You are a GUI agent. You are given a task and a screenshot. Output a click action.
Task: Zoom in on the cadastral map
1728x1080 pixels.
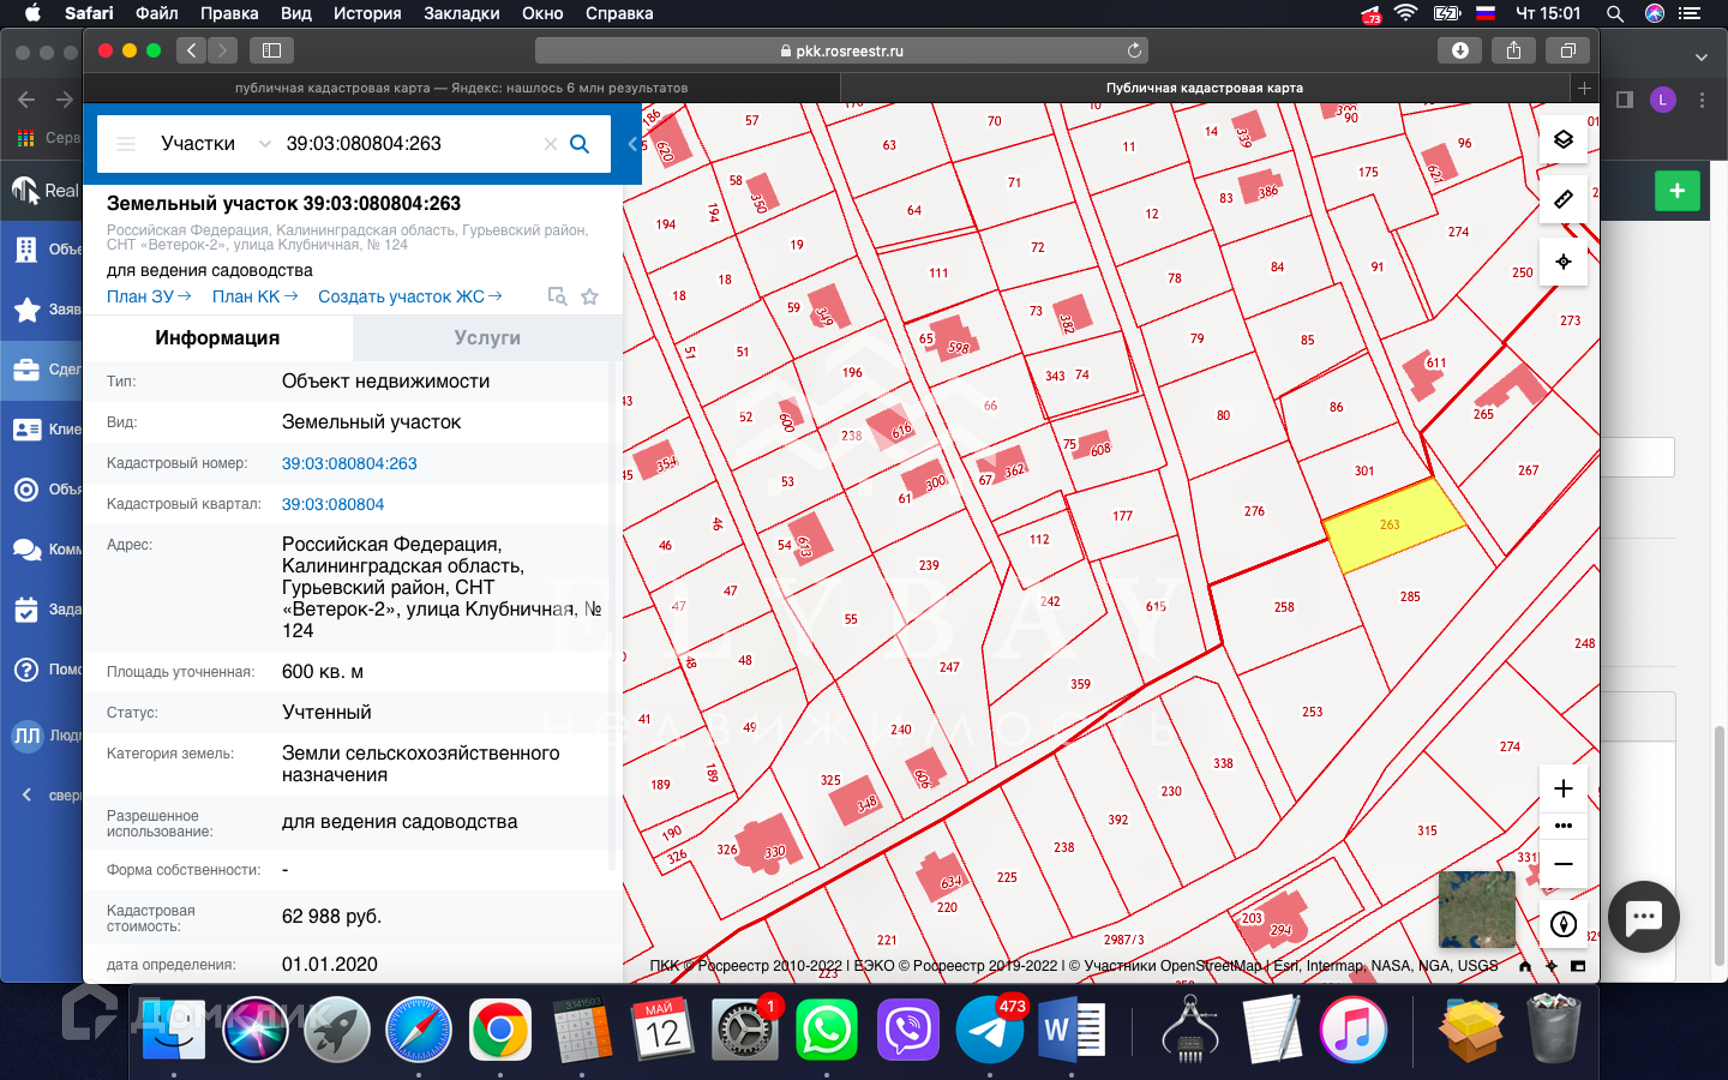coord(1563,789)
